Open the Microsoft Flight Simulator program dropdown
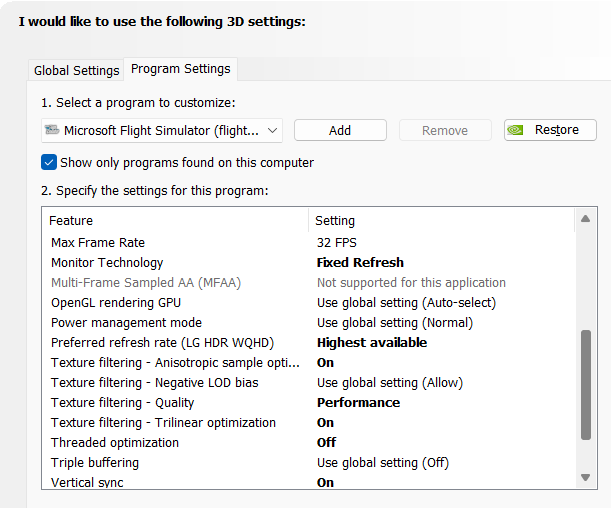 (162, 131)
